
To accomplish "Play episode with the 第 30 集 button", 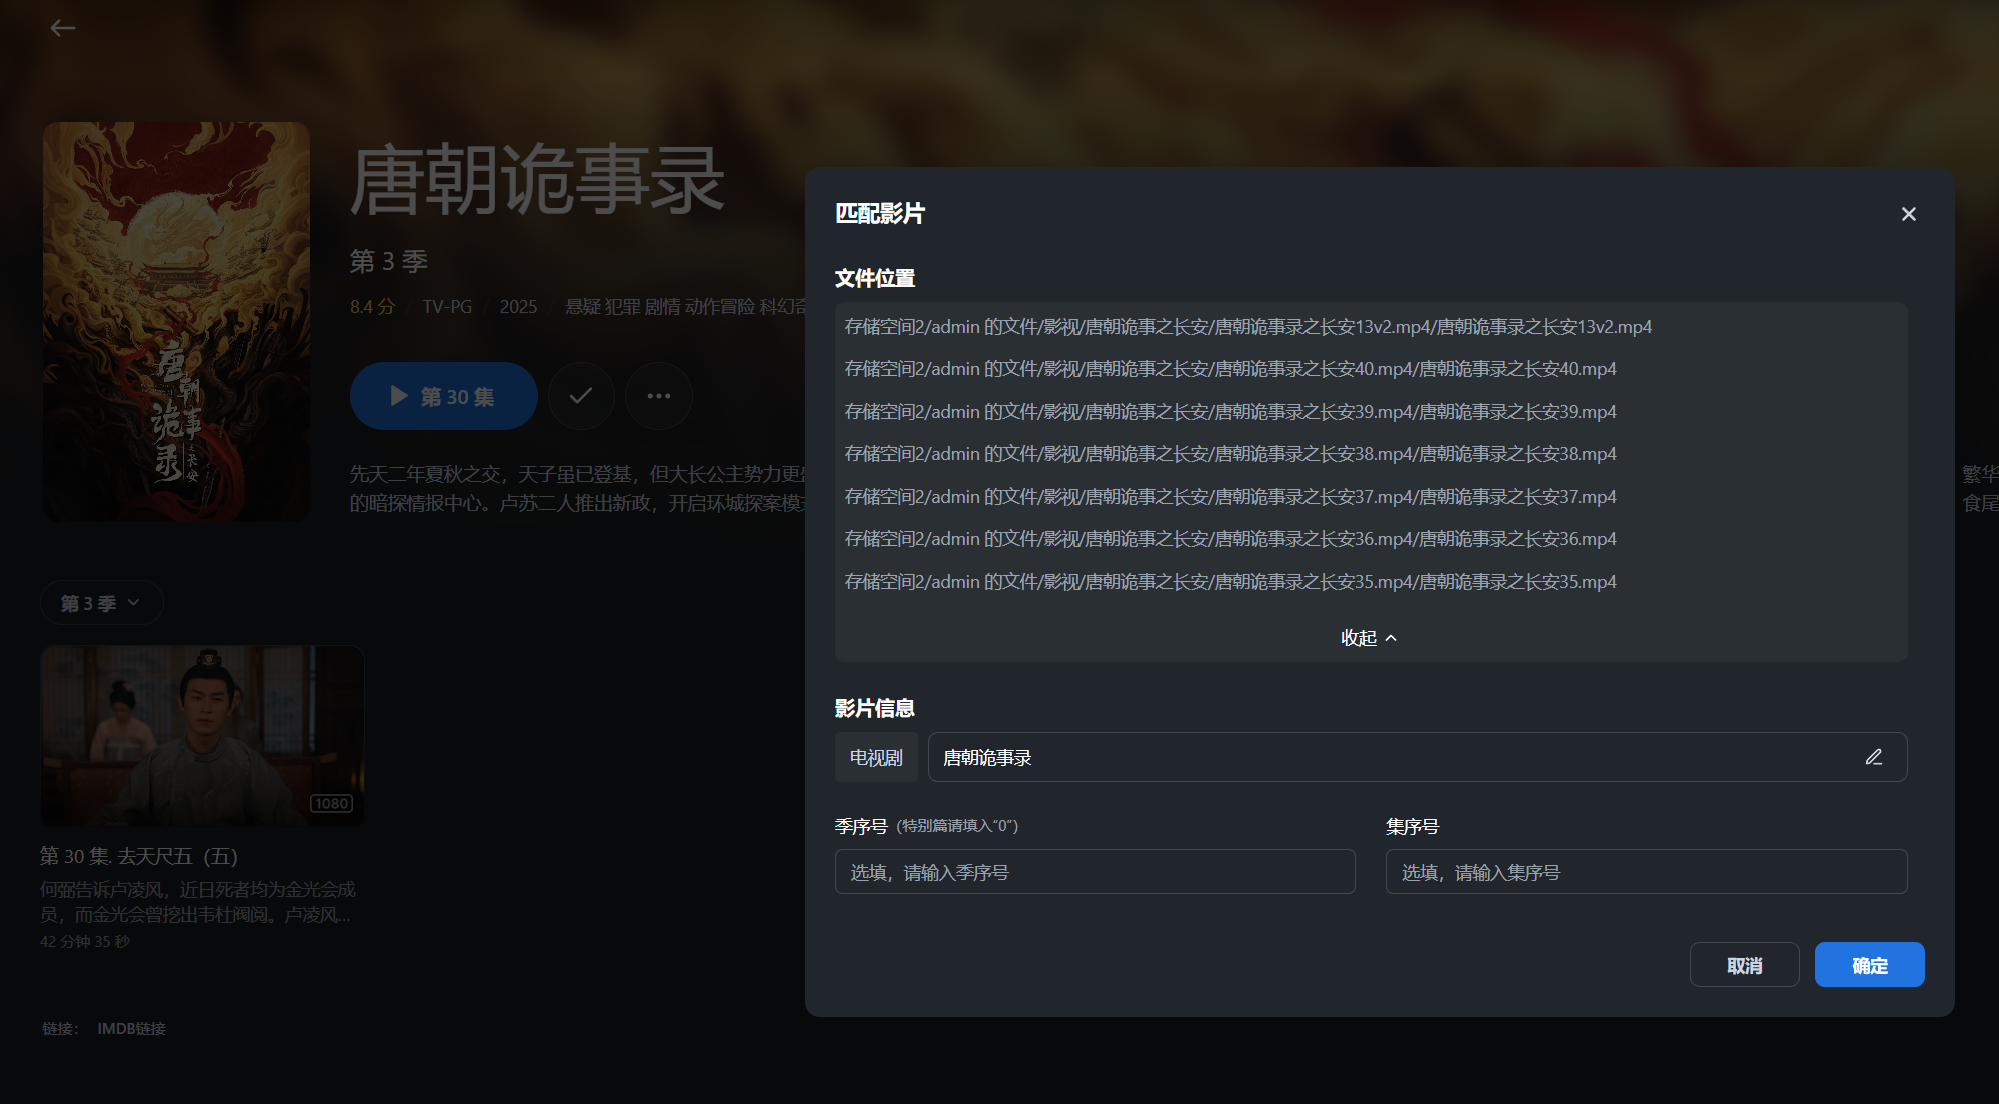I will (x=443, y=396).
